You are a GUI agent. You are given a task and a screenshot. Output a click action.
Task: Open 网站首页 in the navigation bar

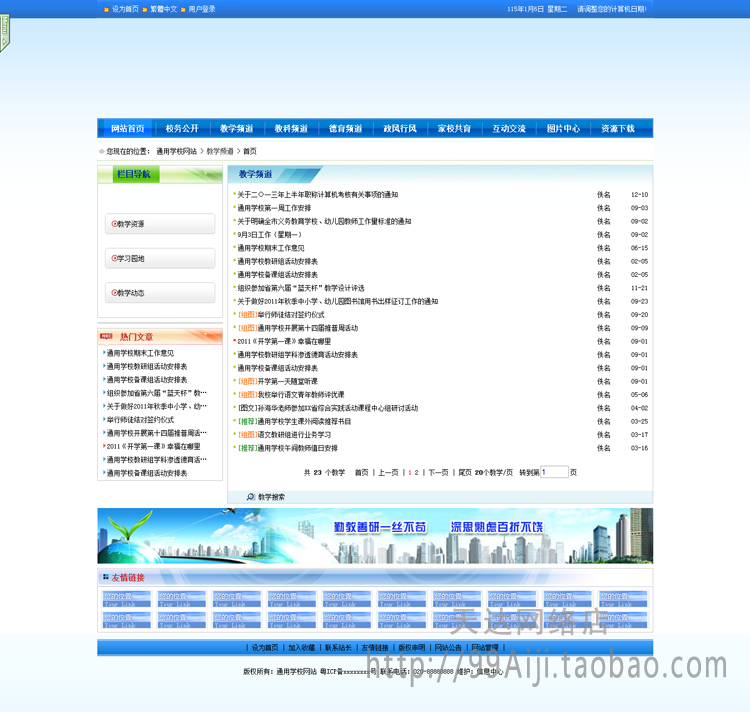click(127, 129)
